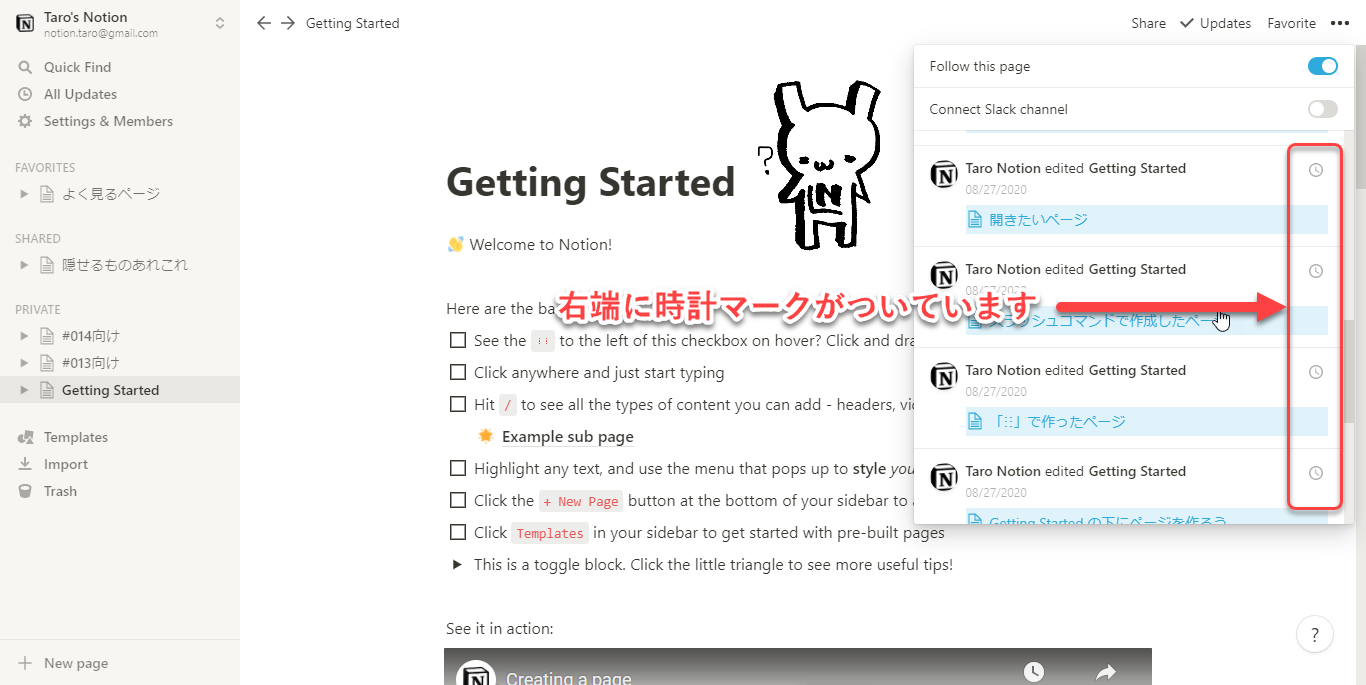Click the video share arrow icon
This screenshot has height=685, width=1366.
coord(1106,672)
